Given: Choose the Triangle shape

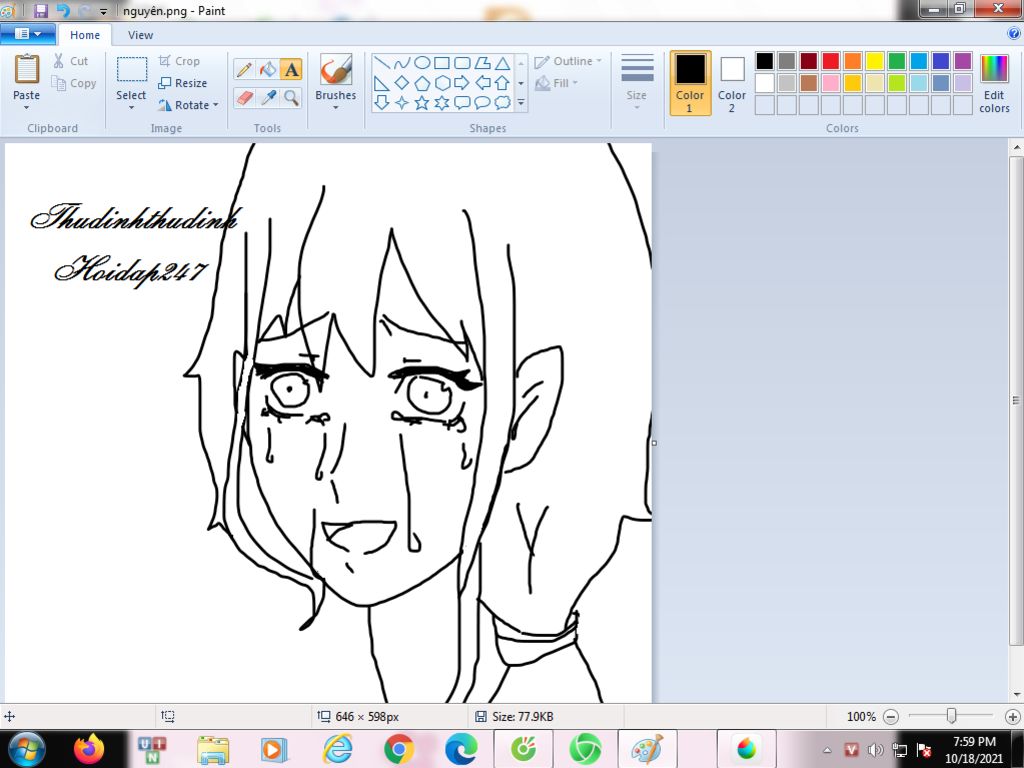Looking at the screenshot, I should point(502,63).
